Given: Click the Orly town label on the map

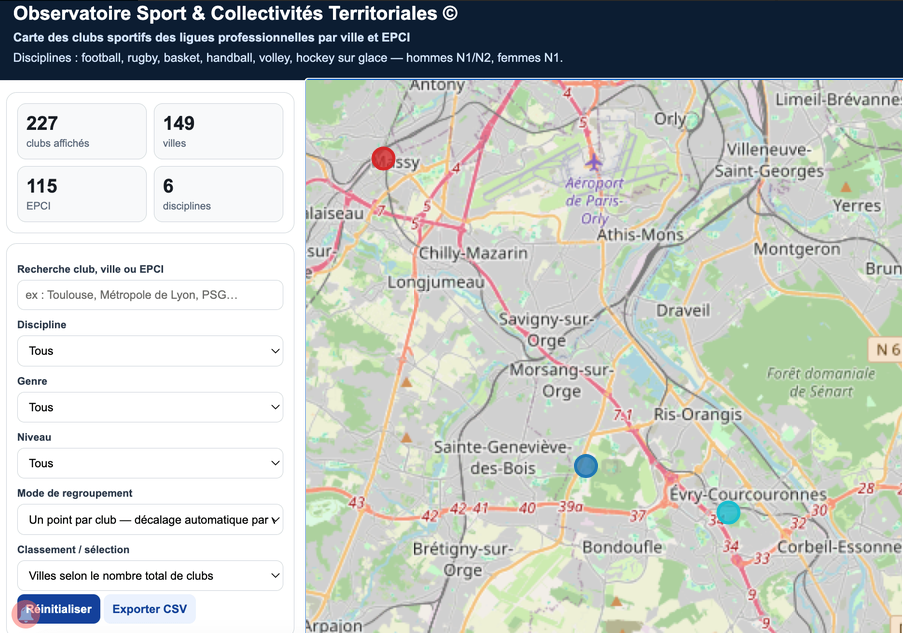Looking at the screenshot, I should tap(670, 119).
